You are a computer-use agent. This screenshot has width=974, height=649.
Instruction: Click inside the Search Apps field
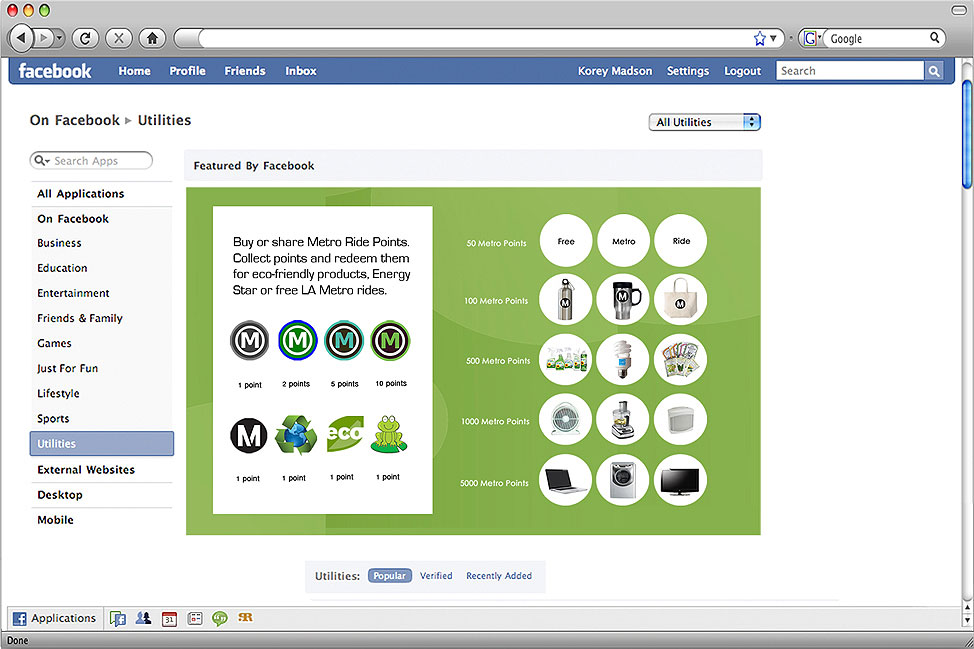tap(99, 160)
